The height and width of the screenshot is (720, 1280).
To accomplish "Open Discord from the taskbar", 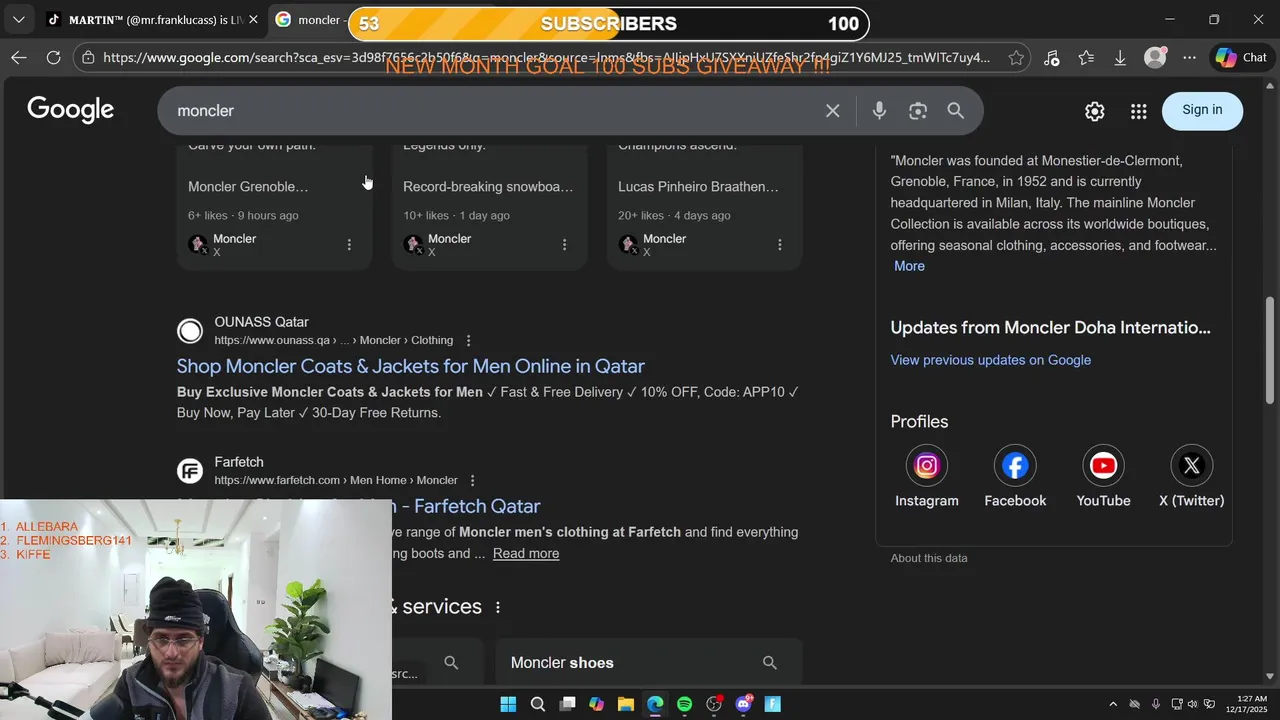I will 743,704.
